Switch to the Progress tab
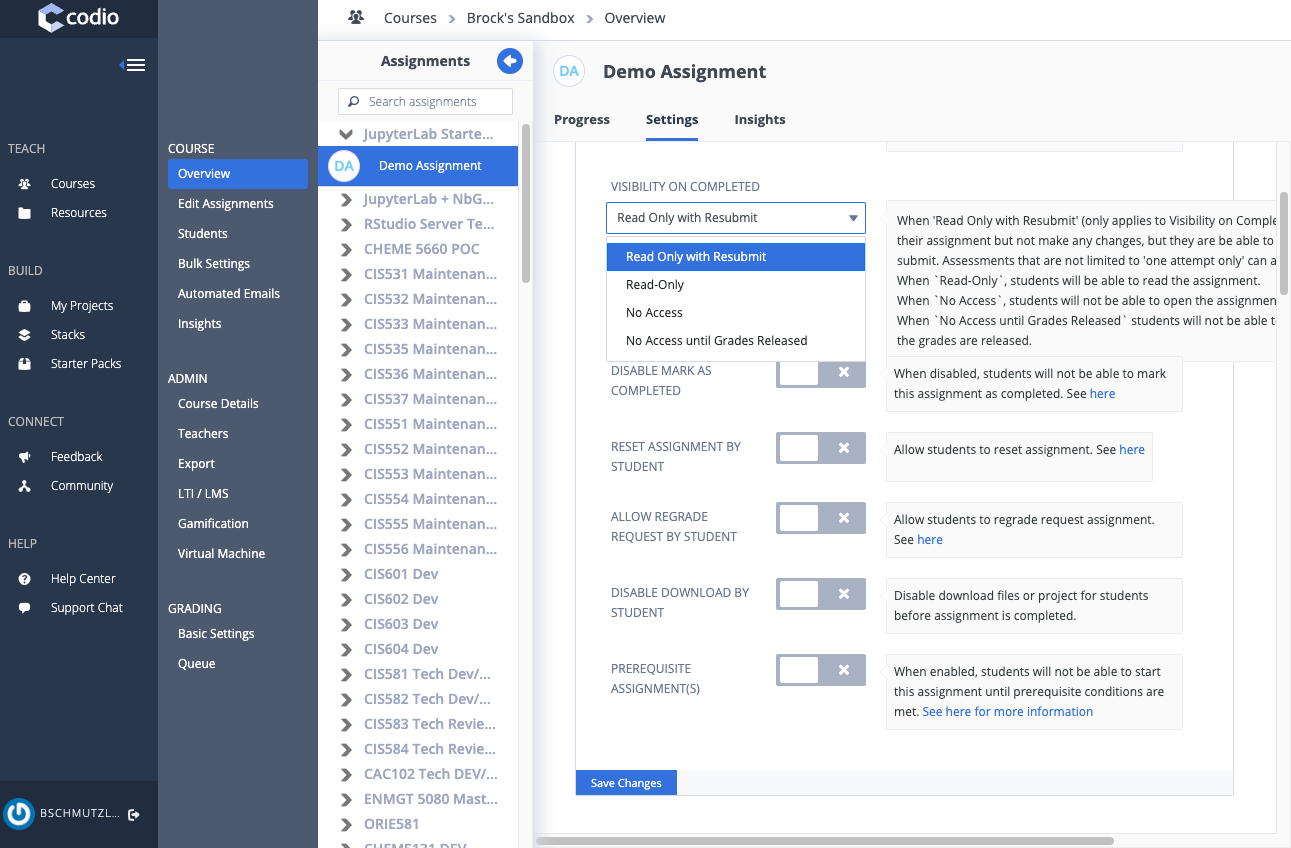Screen dimensions: 1291x848 (x=582, y=120)
